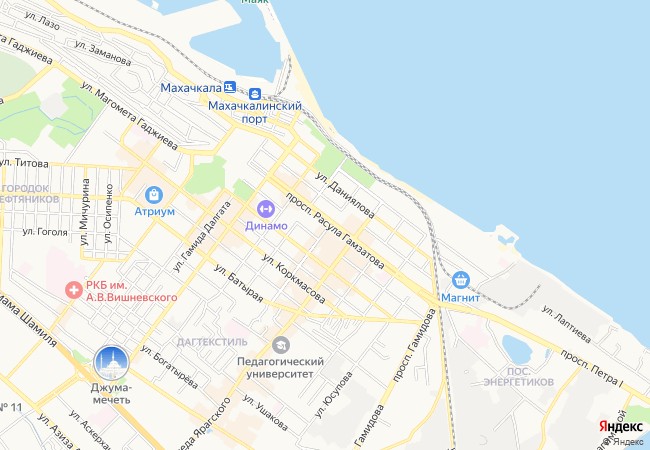
Task: Select the Магнит shopping basket icon
Action: (460, 281)
